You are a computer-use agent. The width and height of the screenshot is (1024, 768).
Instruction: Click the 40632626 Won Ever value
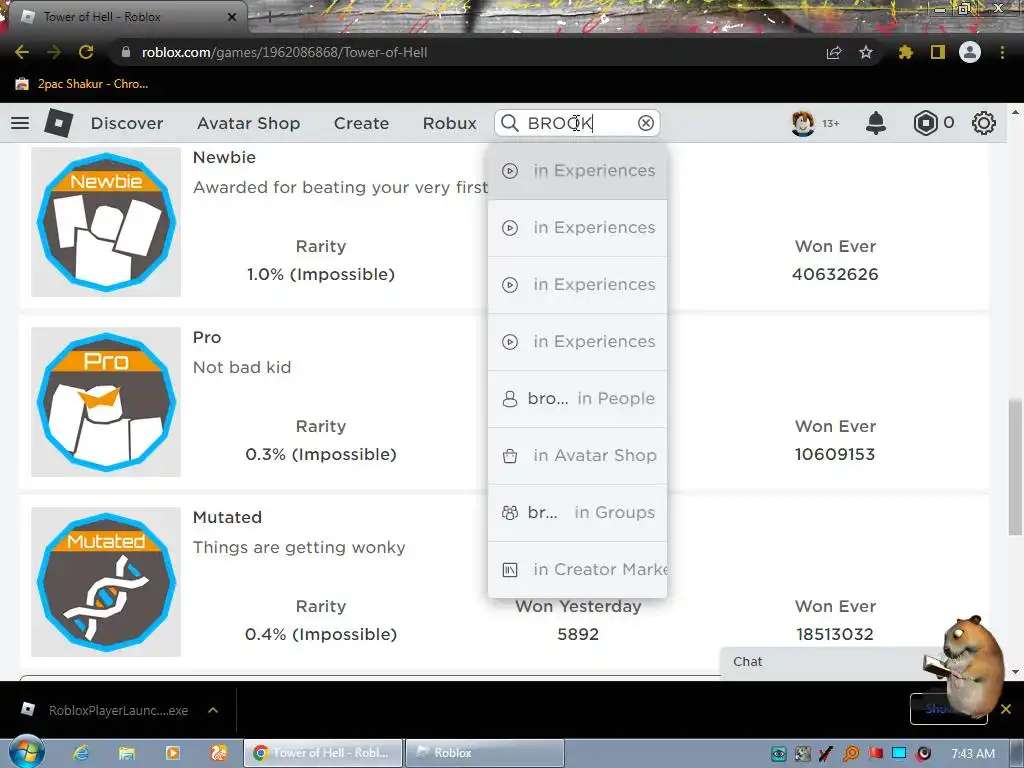(x=835, y=274)
